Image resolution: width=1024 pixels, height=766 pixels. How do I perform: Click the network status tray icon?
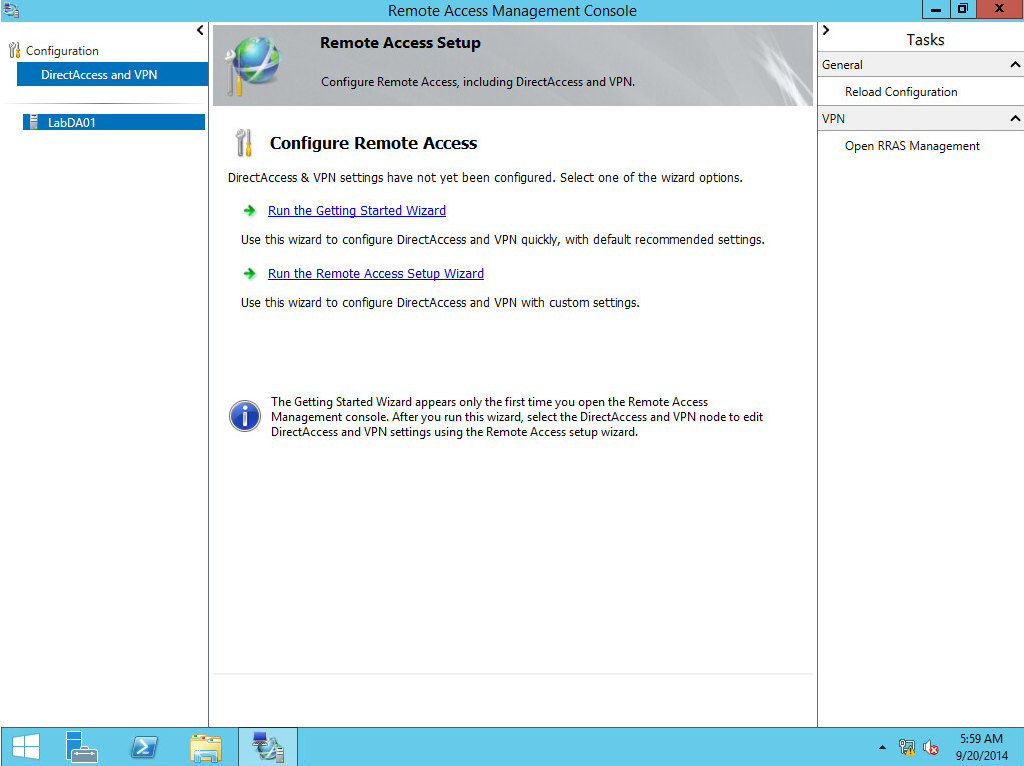pos(906,747)
